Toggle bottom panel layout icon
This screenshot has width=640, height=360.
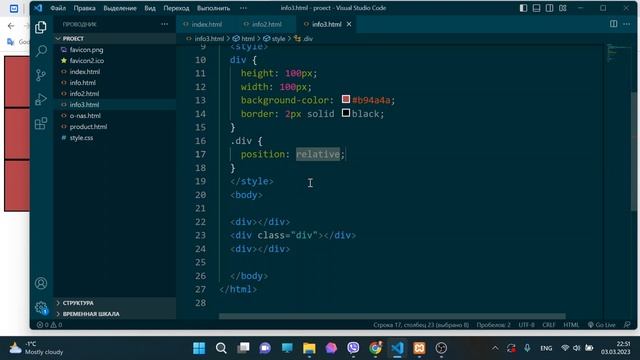[536, 8]
